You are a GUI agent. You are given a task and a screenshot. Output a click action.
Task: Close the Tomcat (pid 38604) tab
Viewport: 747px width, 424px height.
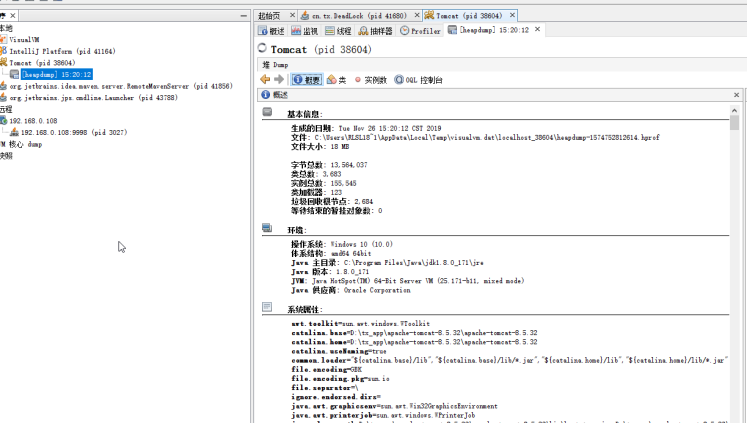512,16
